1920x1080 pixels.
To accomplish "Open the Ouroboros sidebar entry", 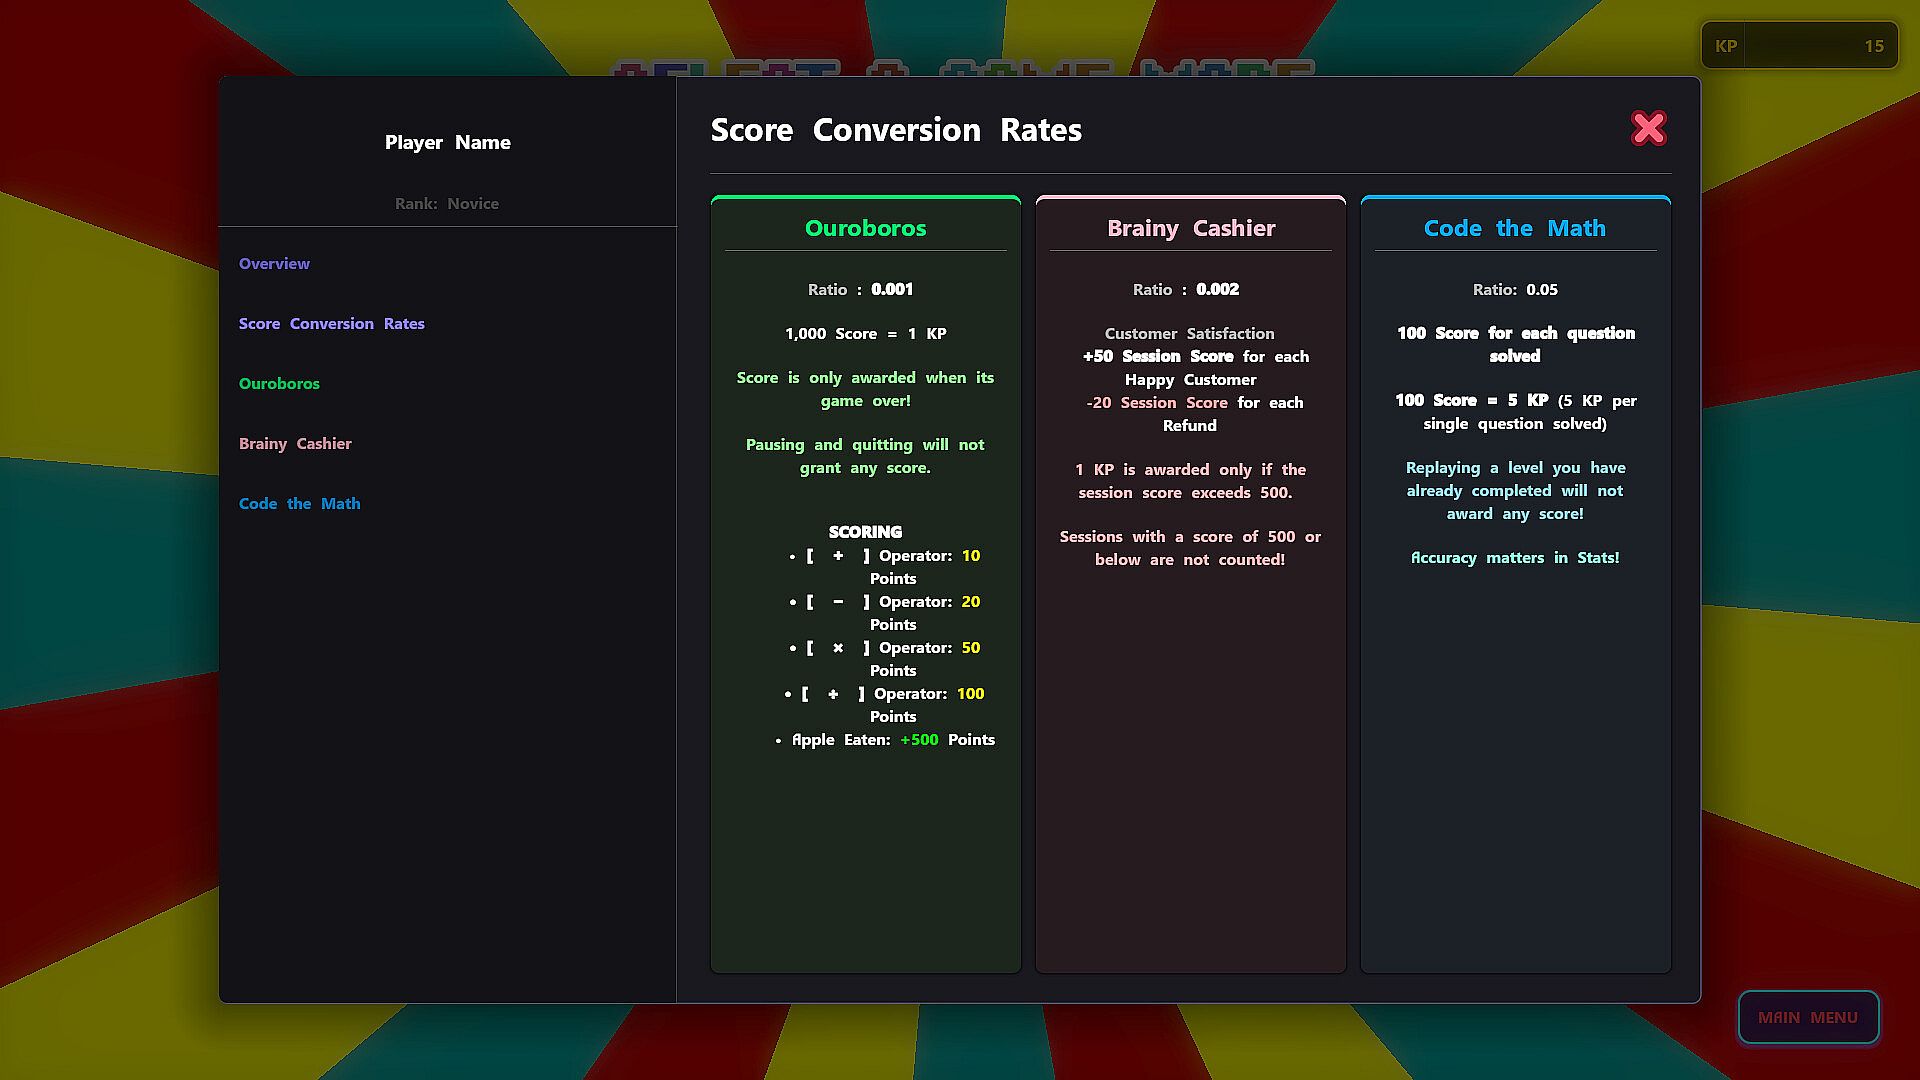I will (x=279, y=384).
